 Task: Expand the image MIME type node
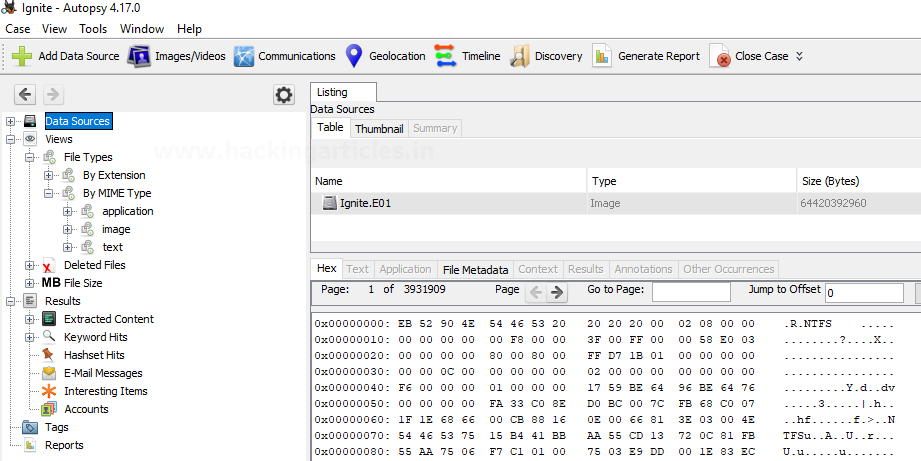pyautogui.click(x=67, y=230)
